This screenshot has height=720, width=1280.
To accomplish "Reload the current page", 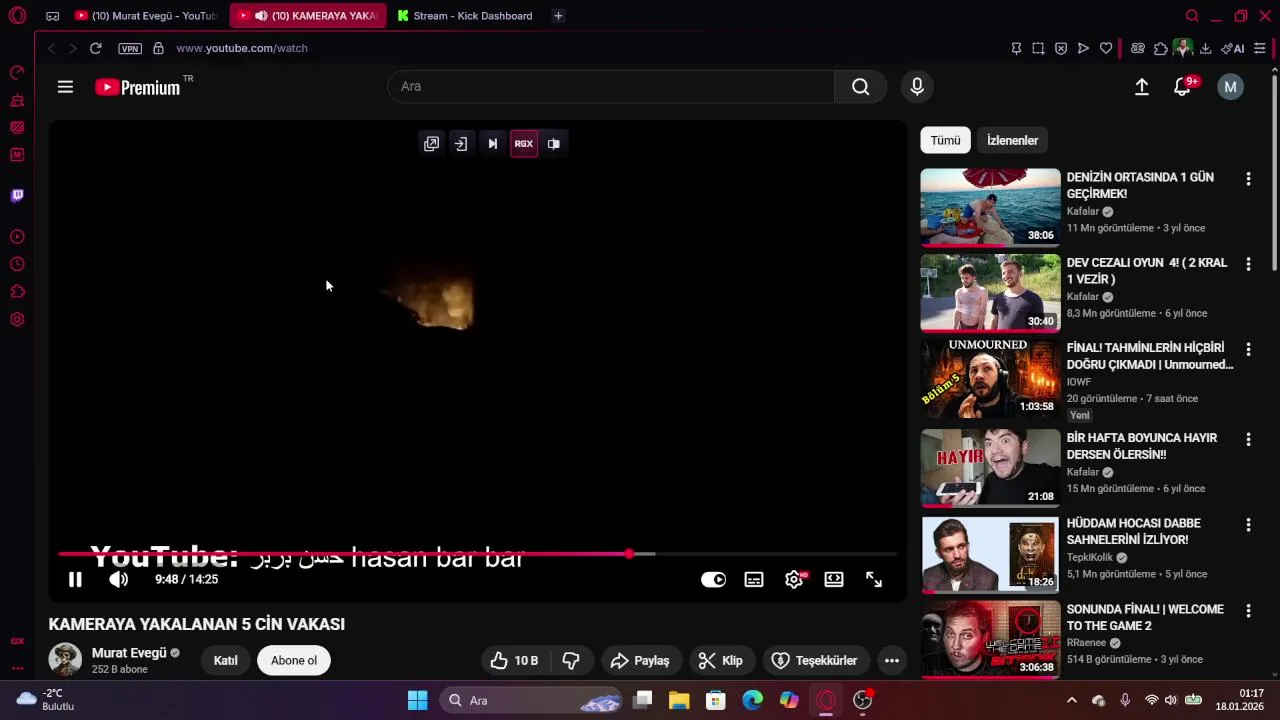I will tap(95, 48).
